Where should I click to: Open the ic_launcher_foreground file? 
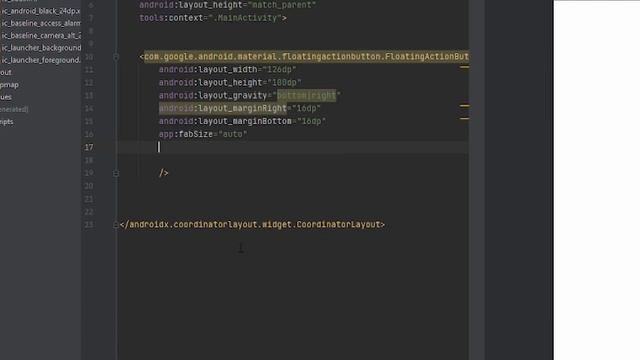coord(40,60)
